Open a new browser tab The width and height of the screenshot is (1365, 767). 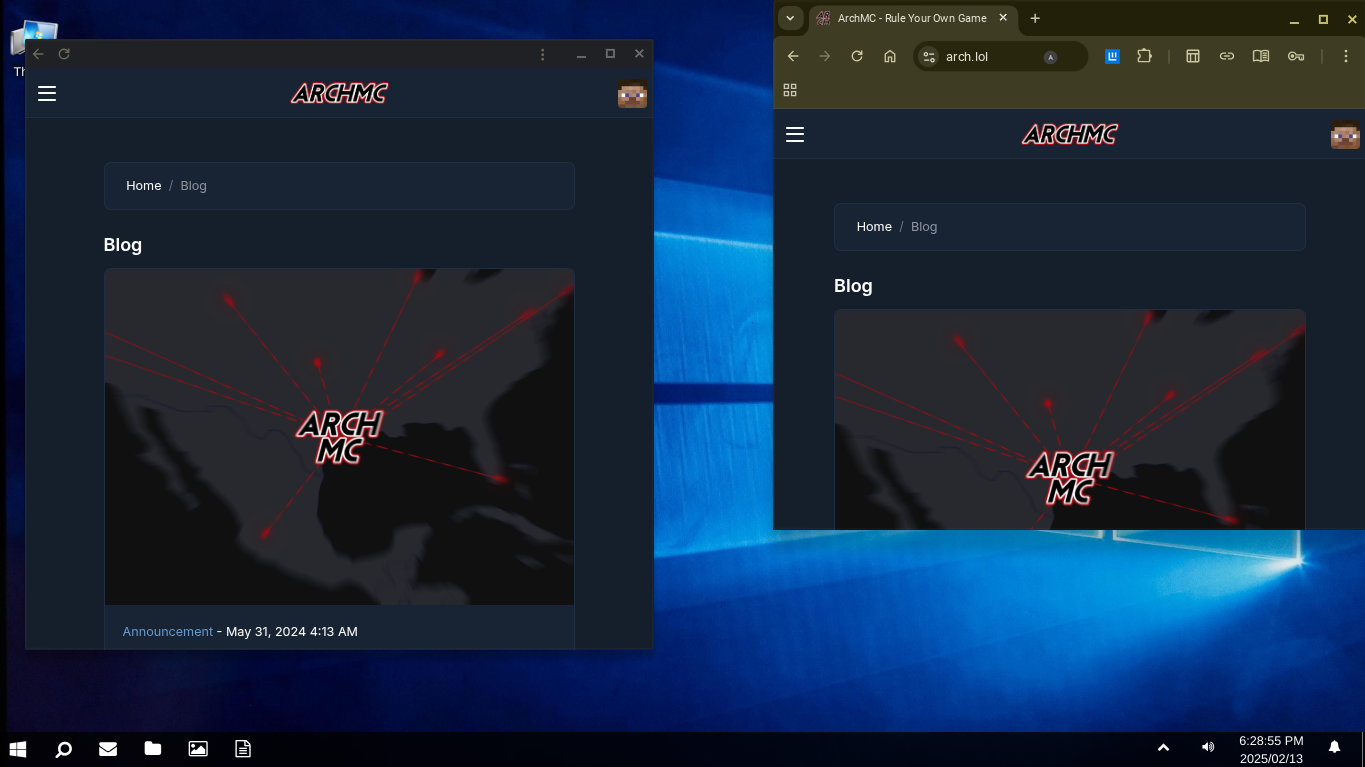pyautogui.click(x=1035, y=18)
